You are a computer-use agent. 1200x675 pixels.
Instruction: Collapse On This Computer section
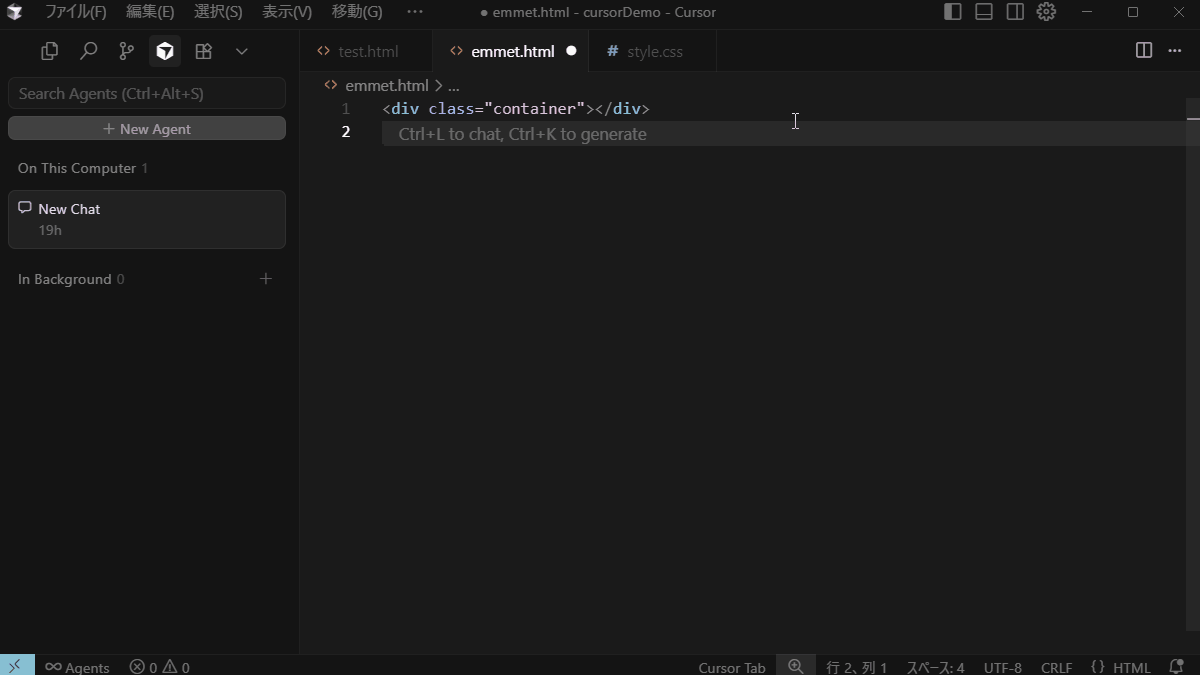83,168
